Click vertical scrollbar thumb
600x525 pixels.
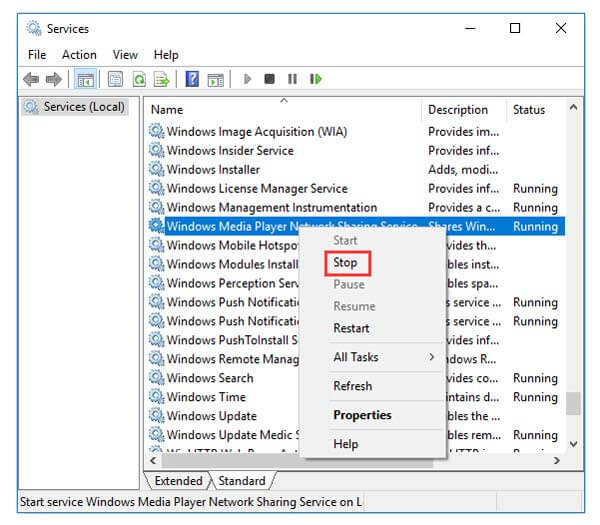tap(573, 403)
